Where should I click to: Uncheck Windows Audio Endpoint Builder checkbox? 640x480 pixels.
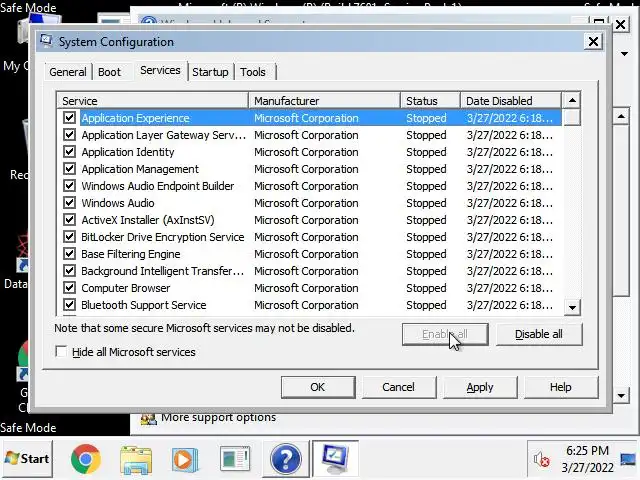[x=69, y=186]
